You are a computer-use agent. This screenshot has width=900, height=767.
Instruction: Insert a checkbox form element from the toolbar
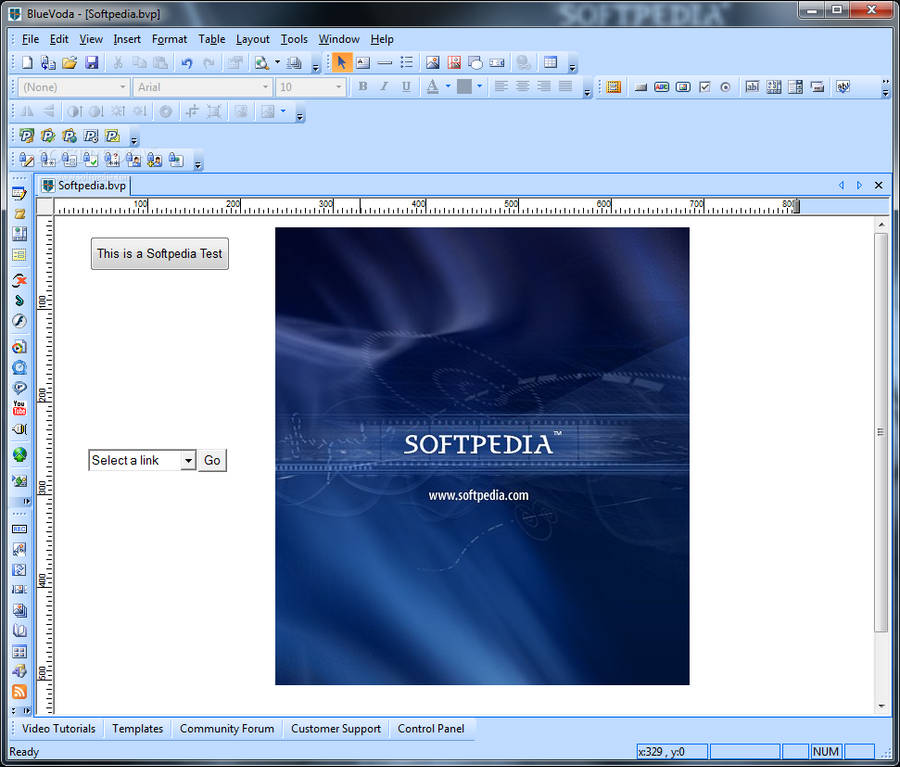click(x=704, y=87)
